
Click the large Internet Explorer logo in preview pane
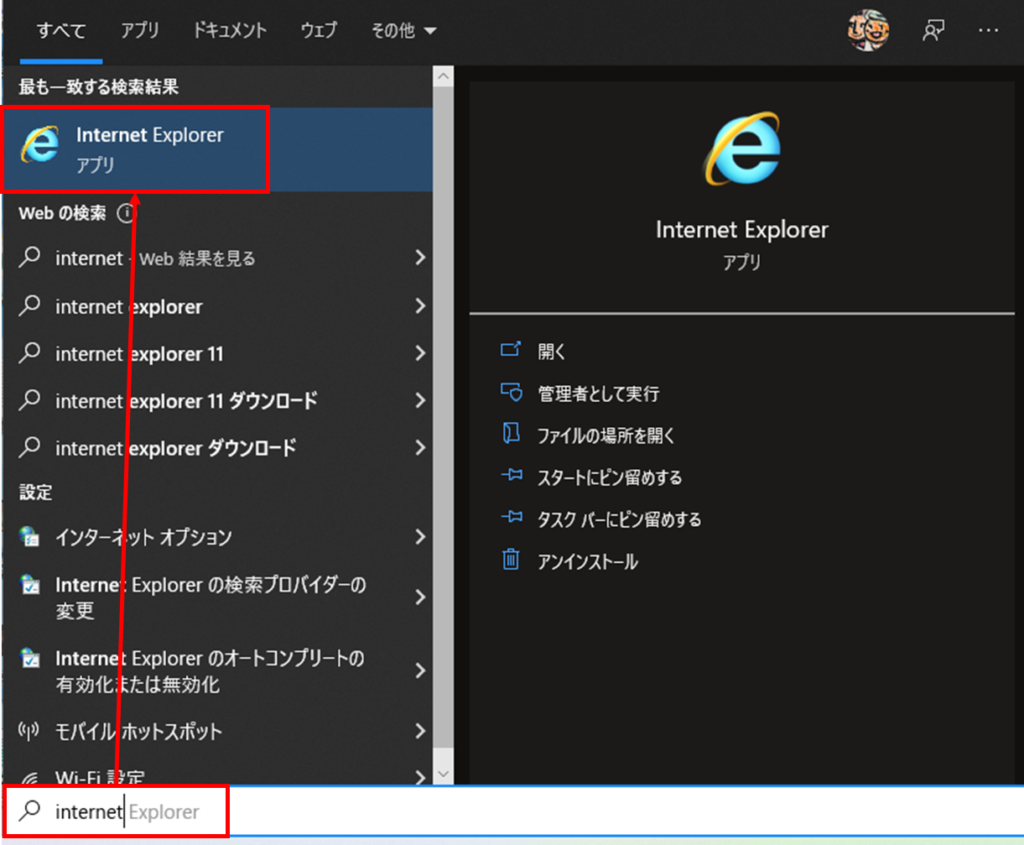tap(742, 148)
